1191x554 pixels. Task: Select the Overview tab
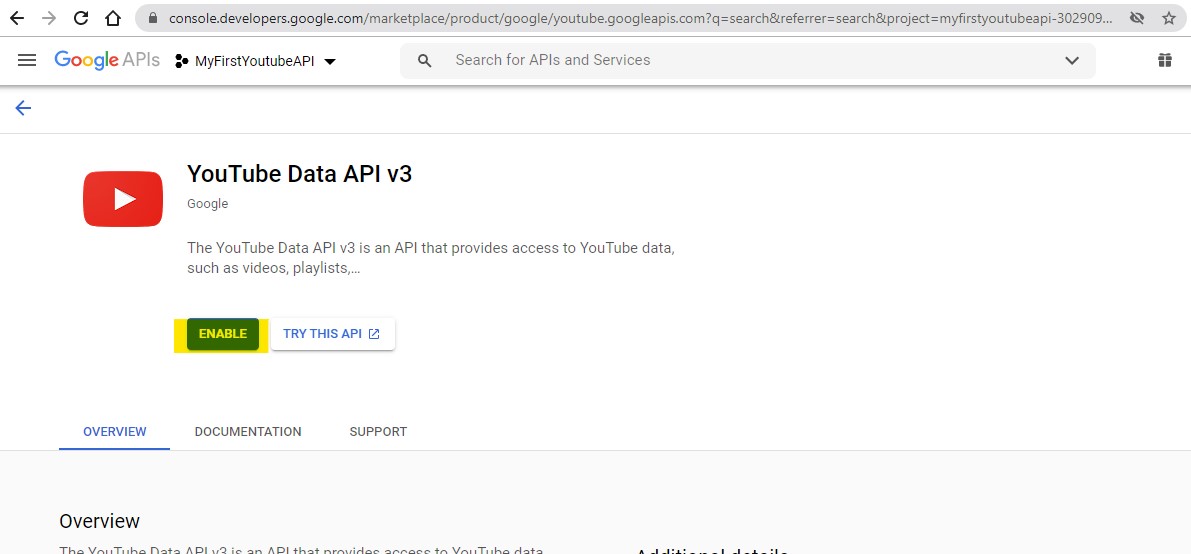click(x=114, y=432)
